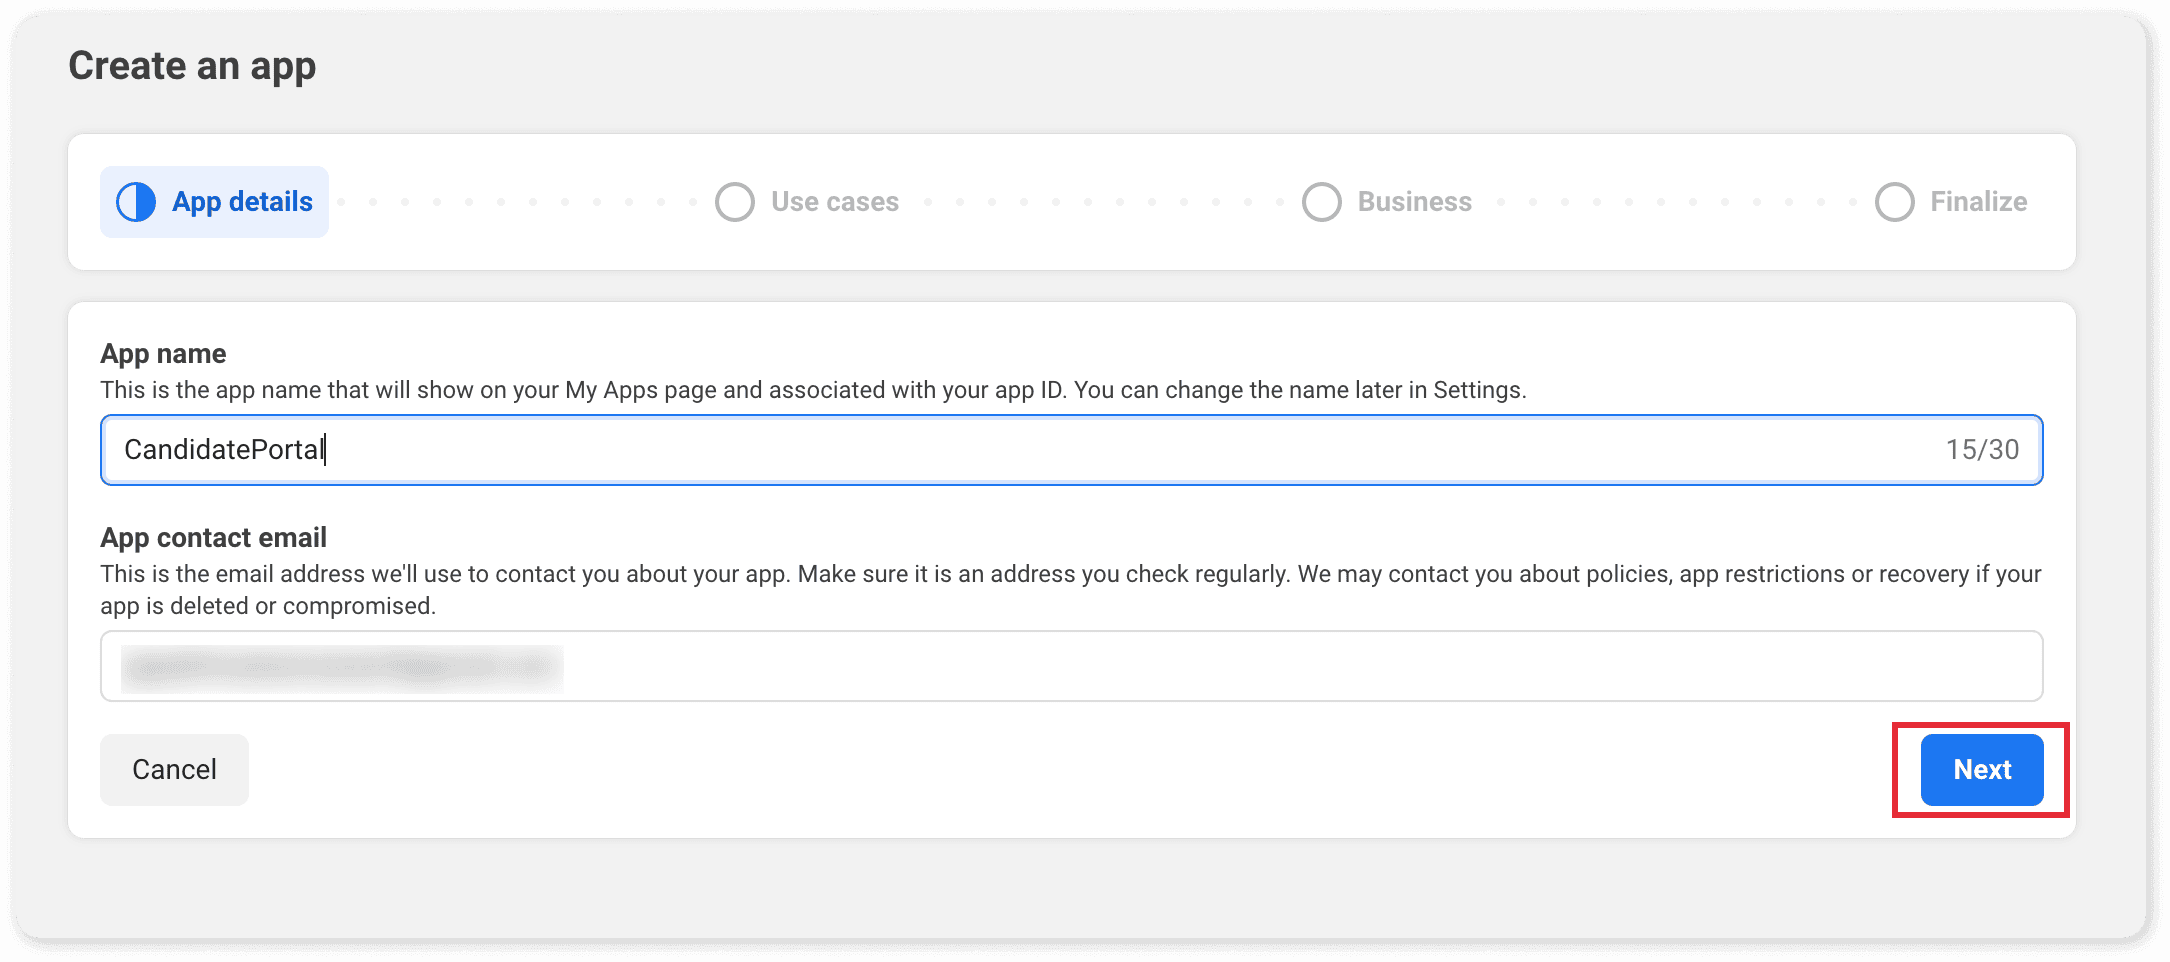Go to the Use cases step label
The image size is (2170, 962).
pos(834,202)
